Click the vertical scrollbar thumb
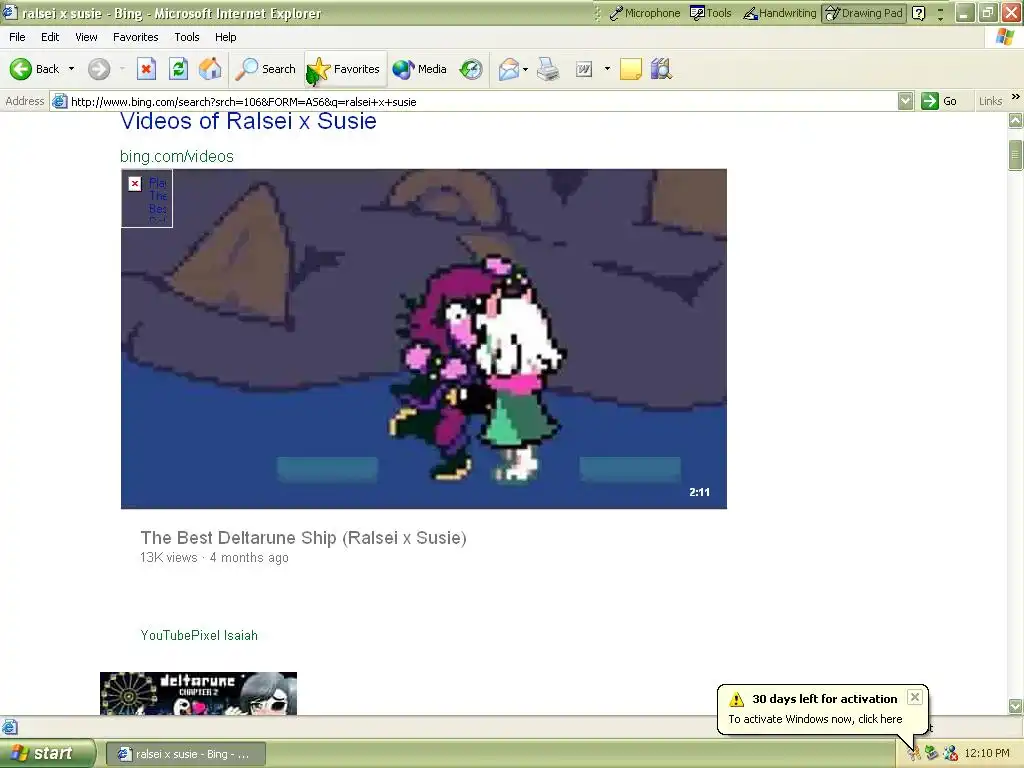The width and height of the screenshot is (1024, 768). tap(1015, 155)
